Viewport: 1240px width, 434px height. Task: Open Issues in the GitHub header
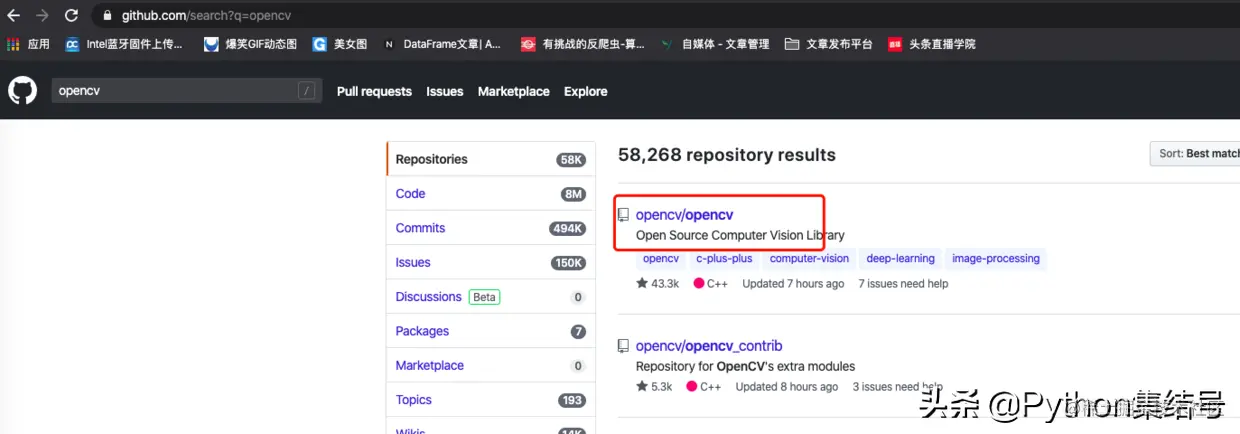pos(445,91)
